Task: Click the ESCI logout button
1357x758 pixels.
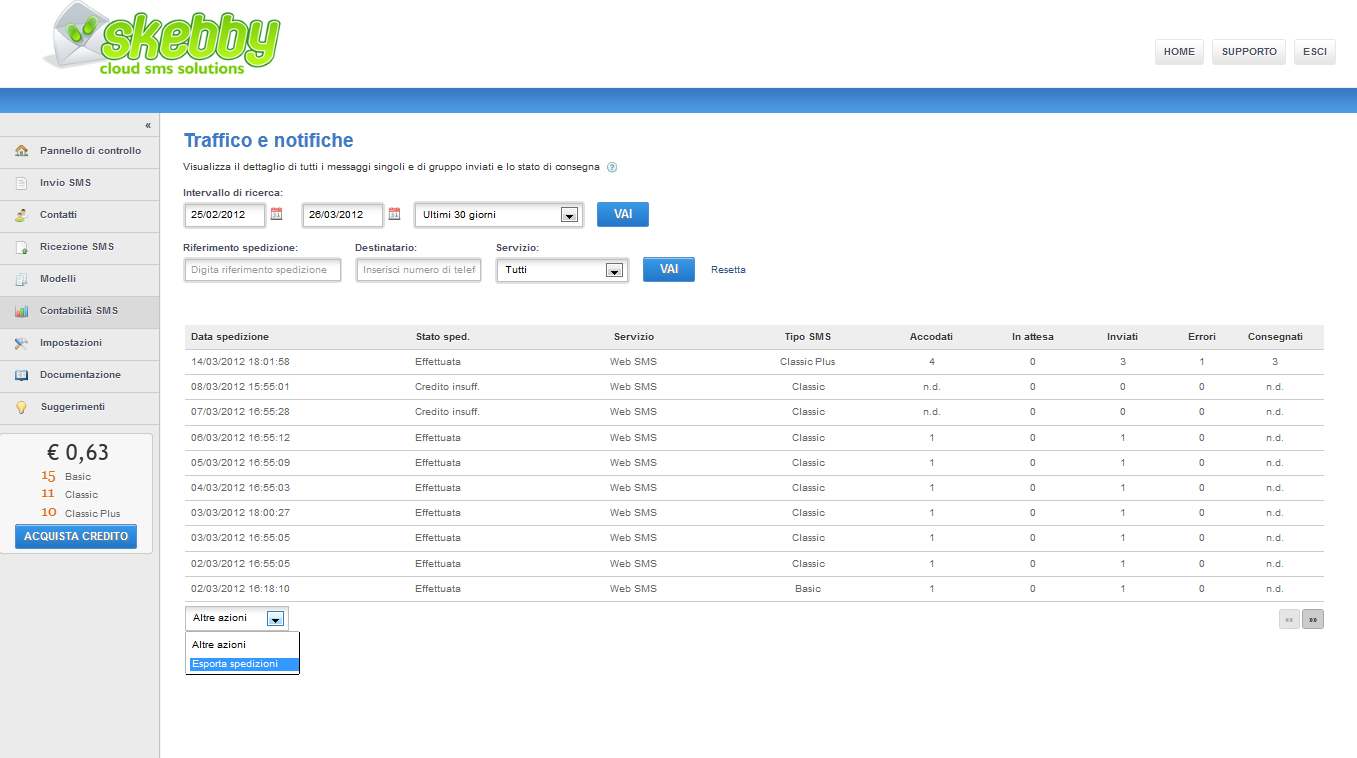Action: point(1315,52)
